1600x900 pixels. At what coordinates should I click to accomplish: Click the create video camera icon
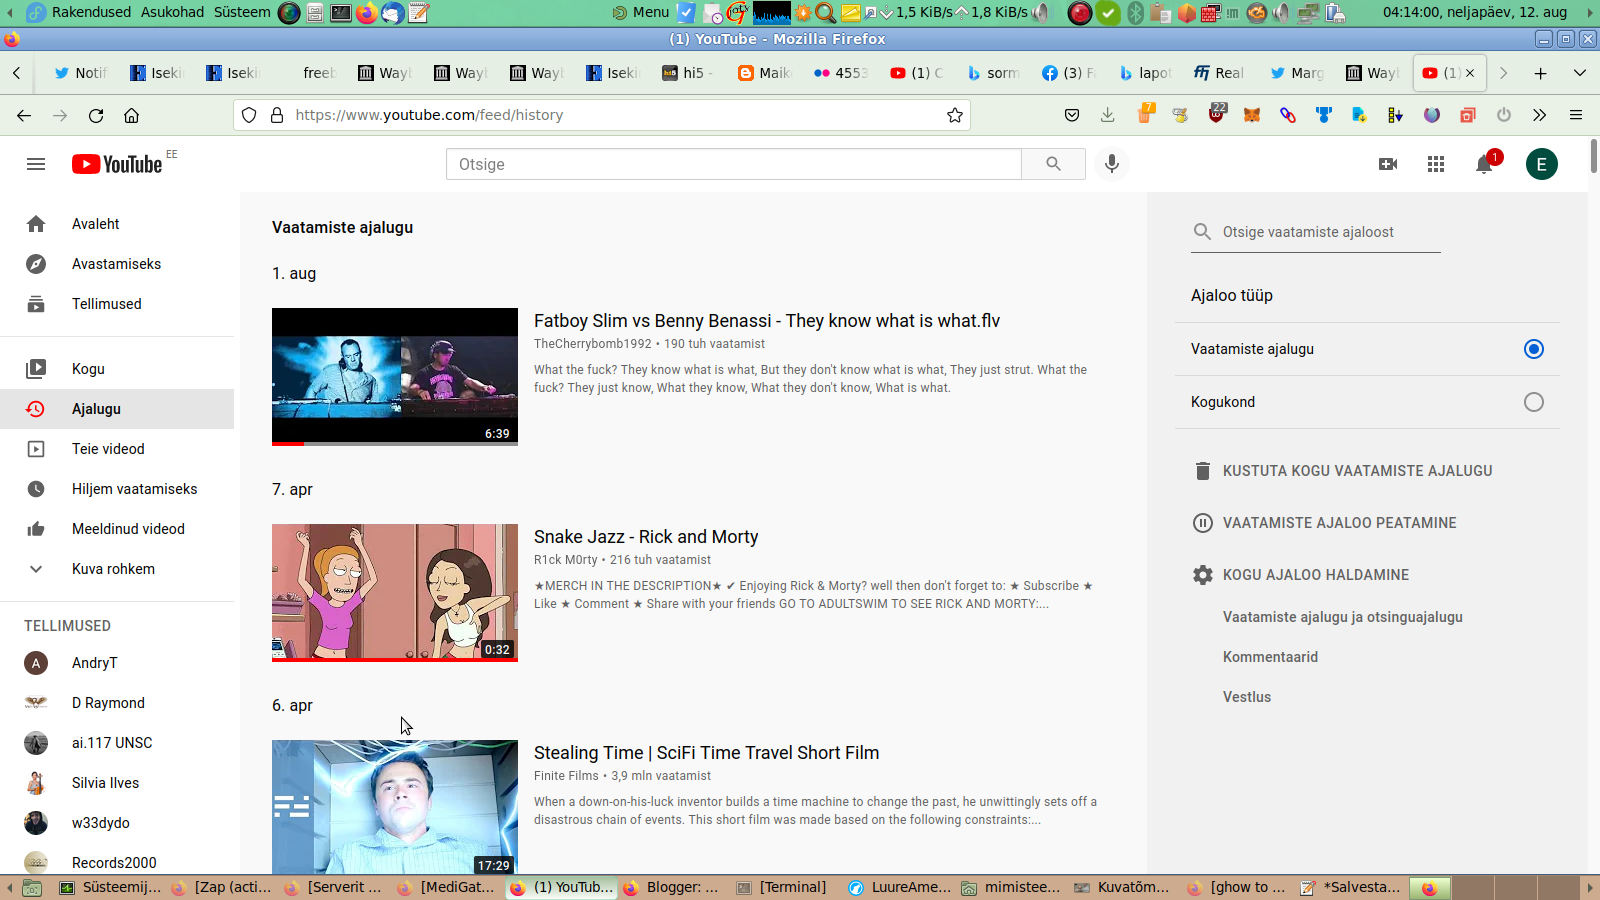[x=1387, y=164]
